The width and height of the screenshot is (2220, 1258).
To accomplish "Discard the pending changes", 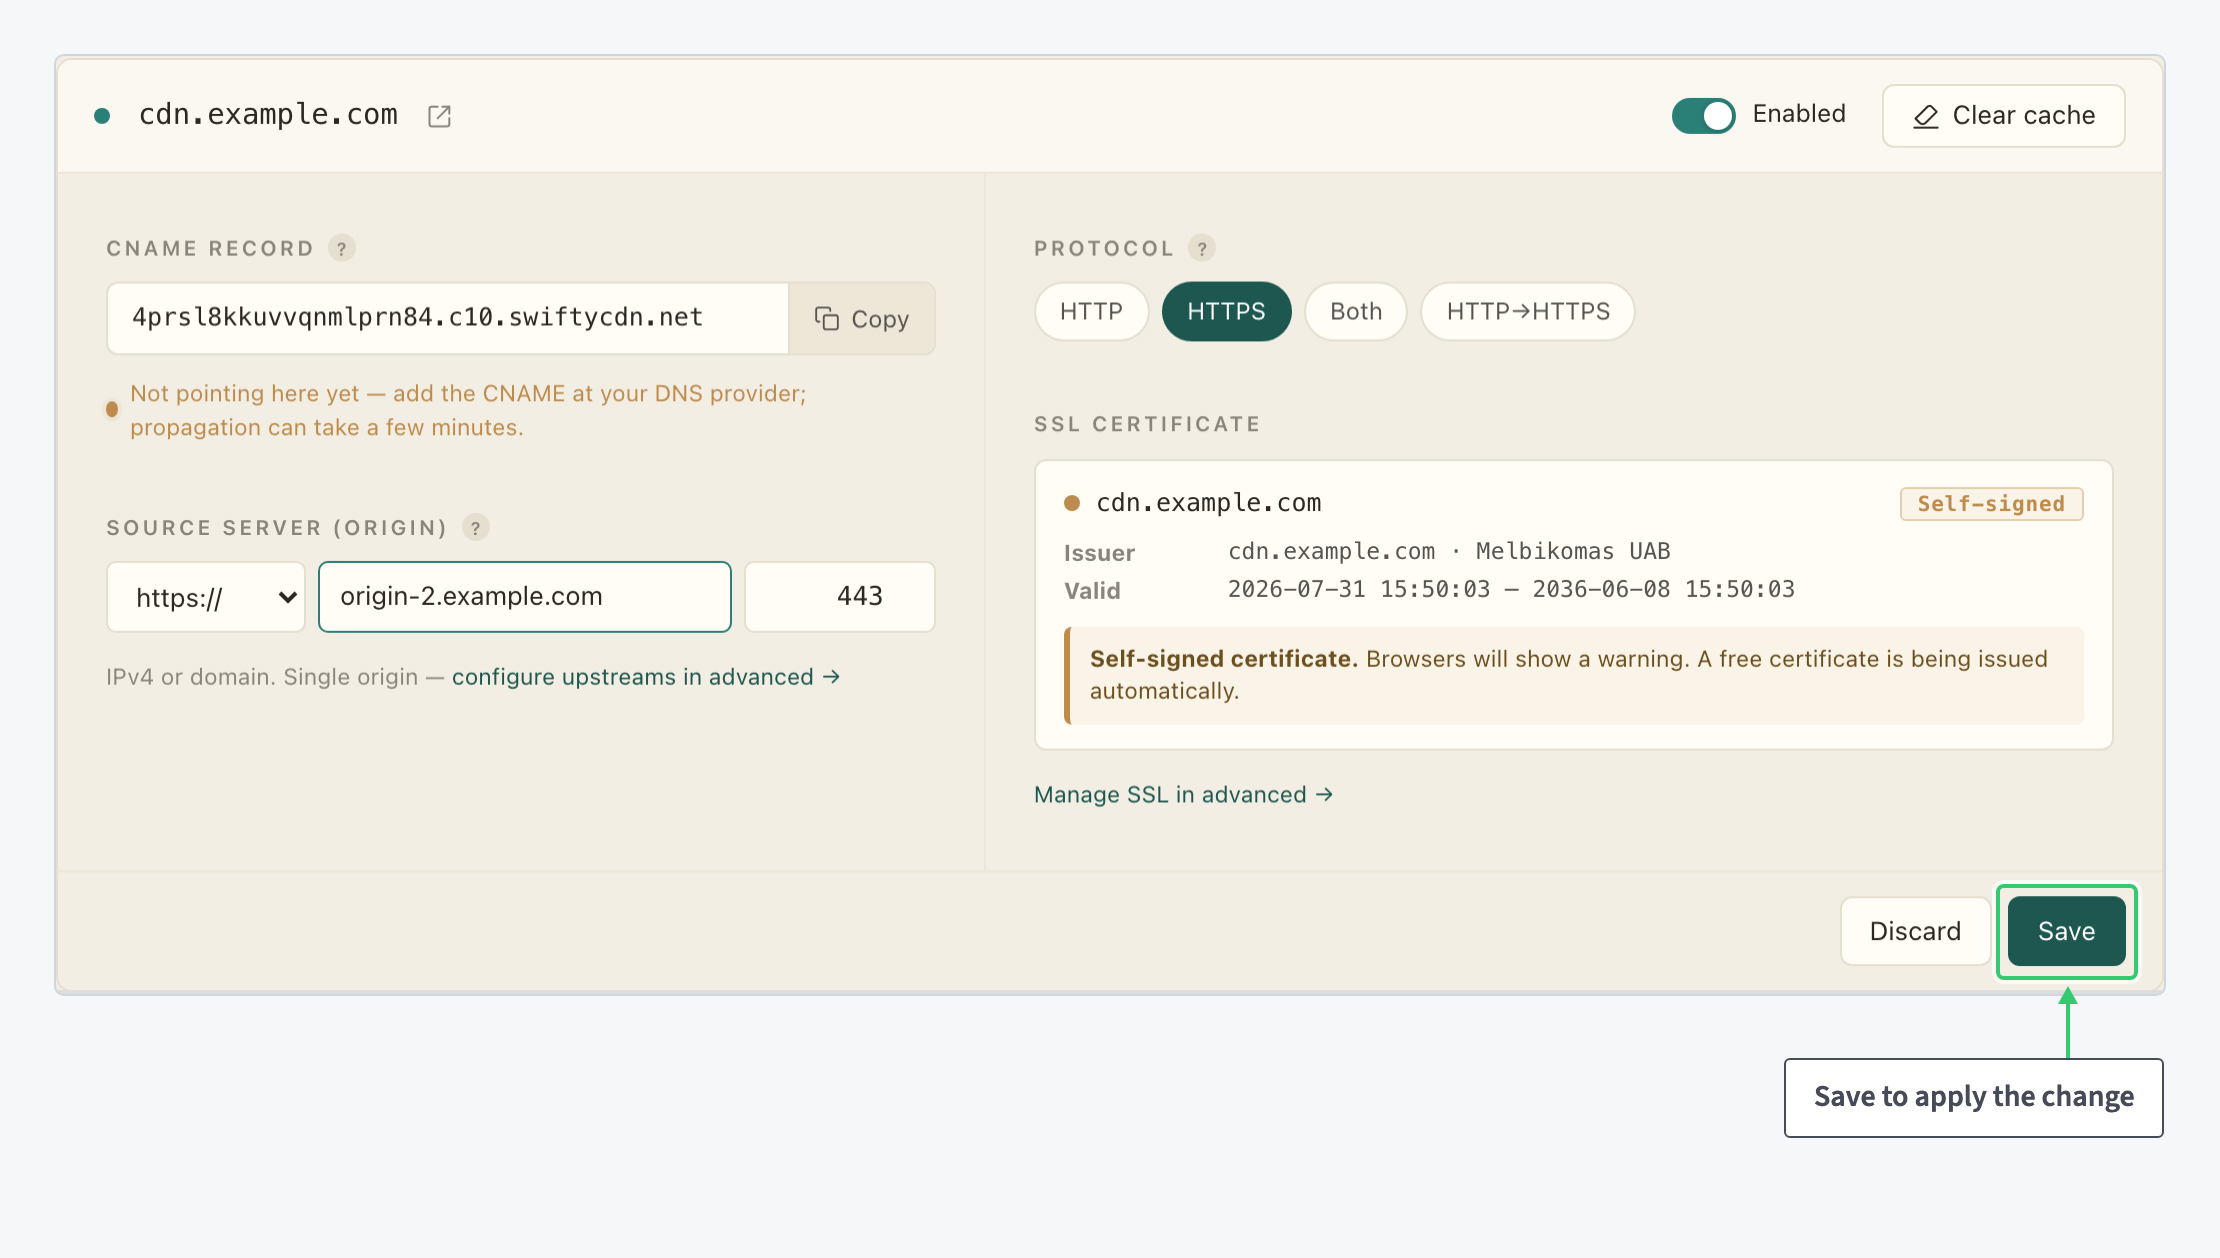I will [x=1915, y=931].
